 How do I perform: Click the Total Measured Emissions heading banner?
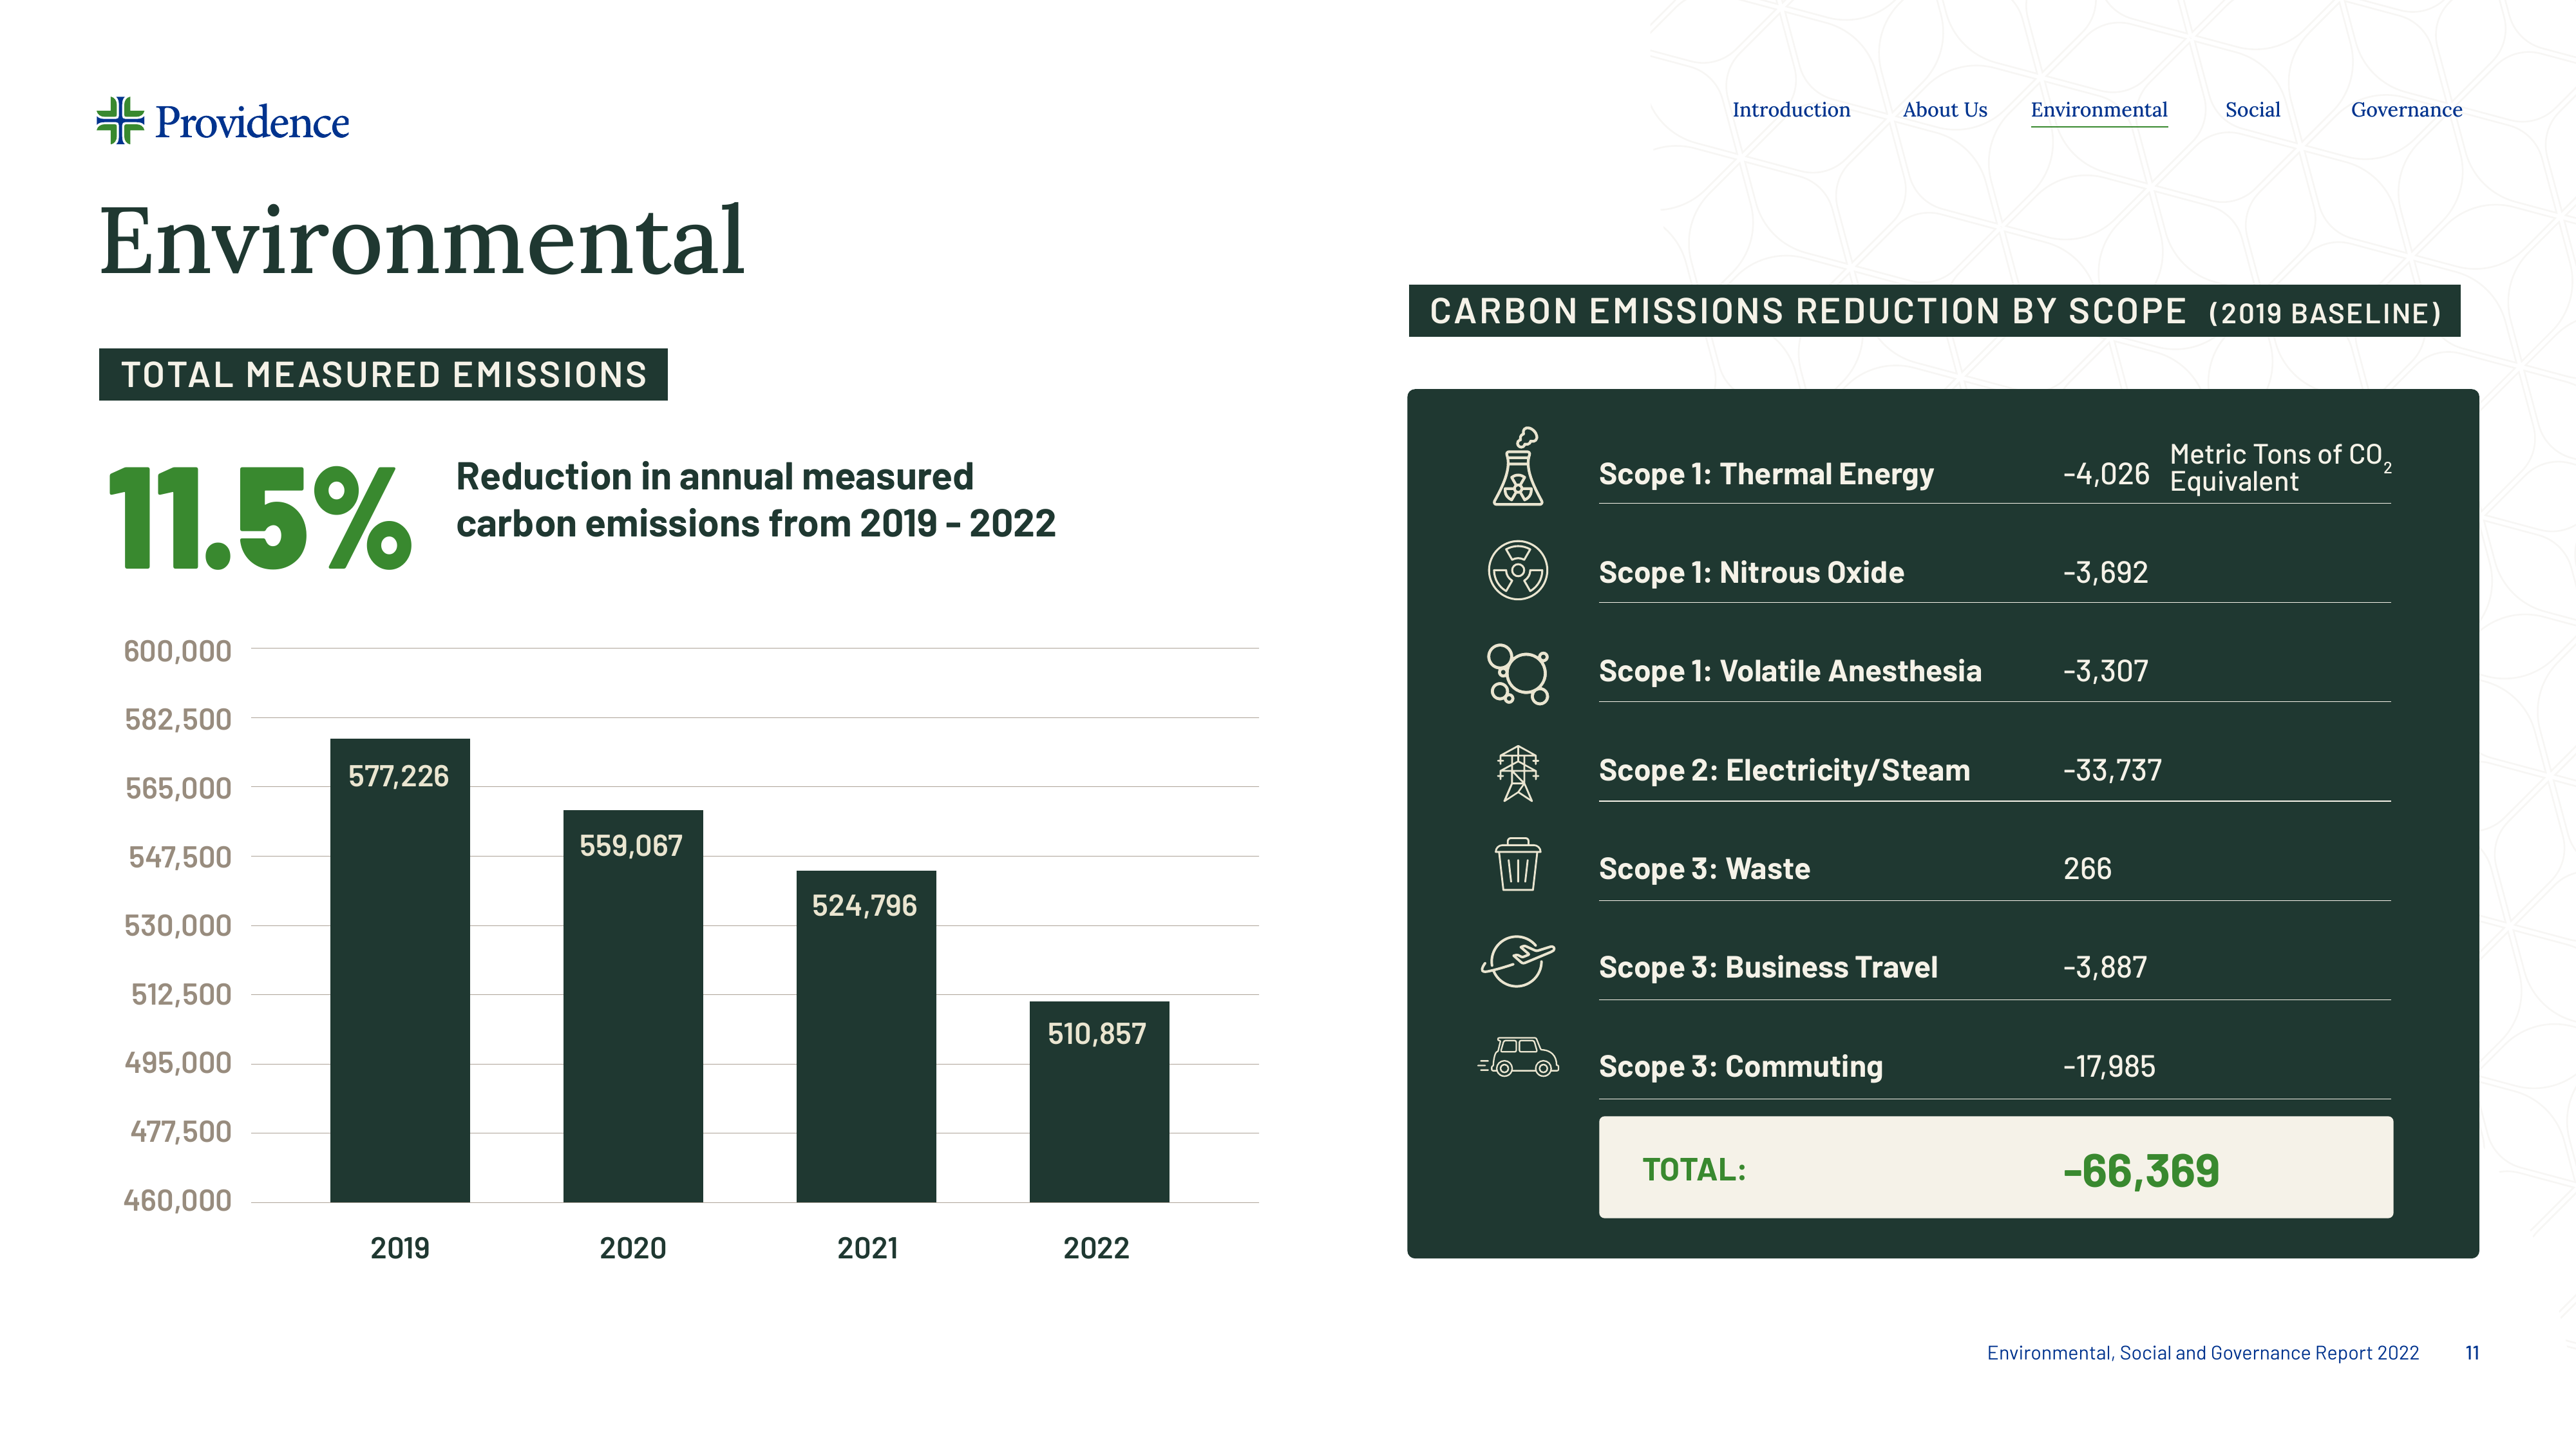point(383,374)
